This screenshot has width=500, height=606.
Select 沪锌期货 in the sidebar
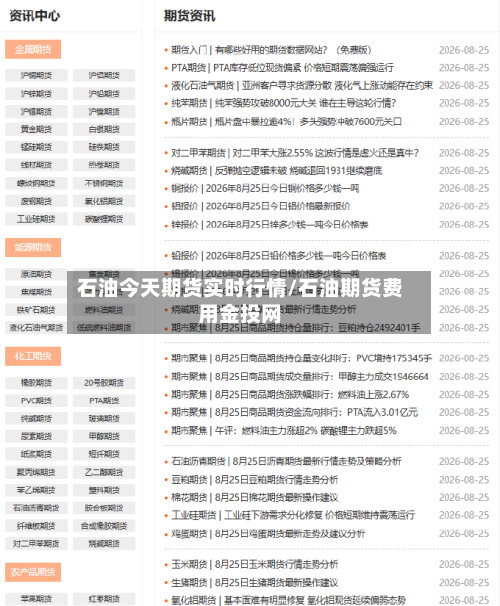[x=36, y=94]
